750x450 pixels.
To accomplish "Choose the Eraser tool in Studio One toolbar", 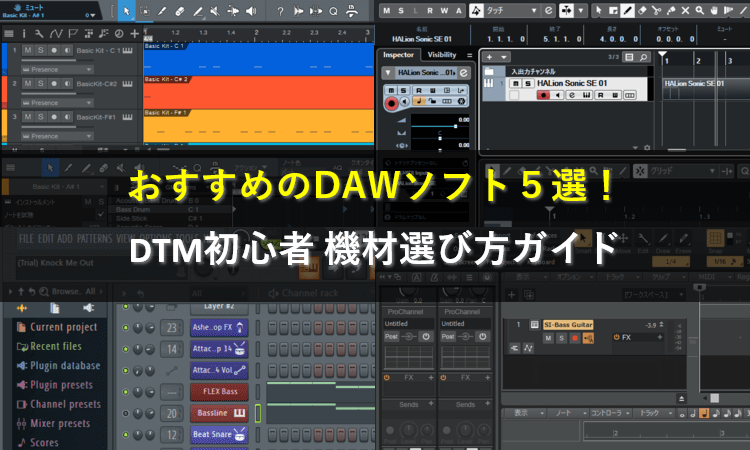I will coord(180,11).
